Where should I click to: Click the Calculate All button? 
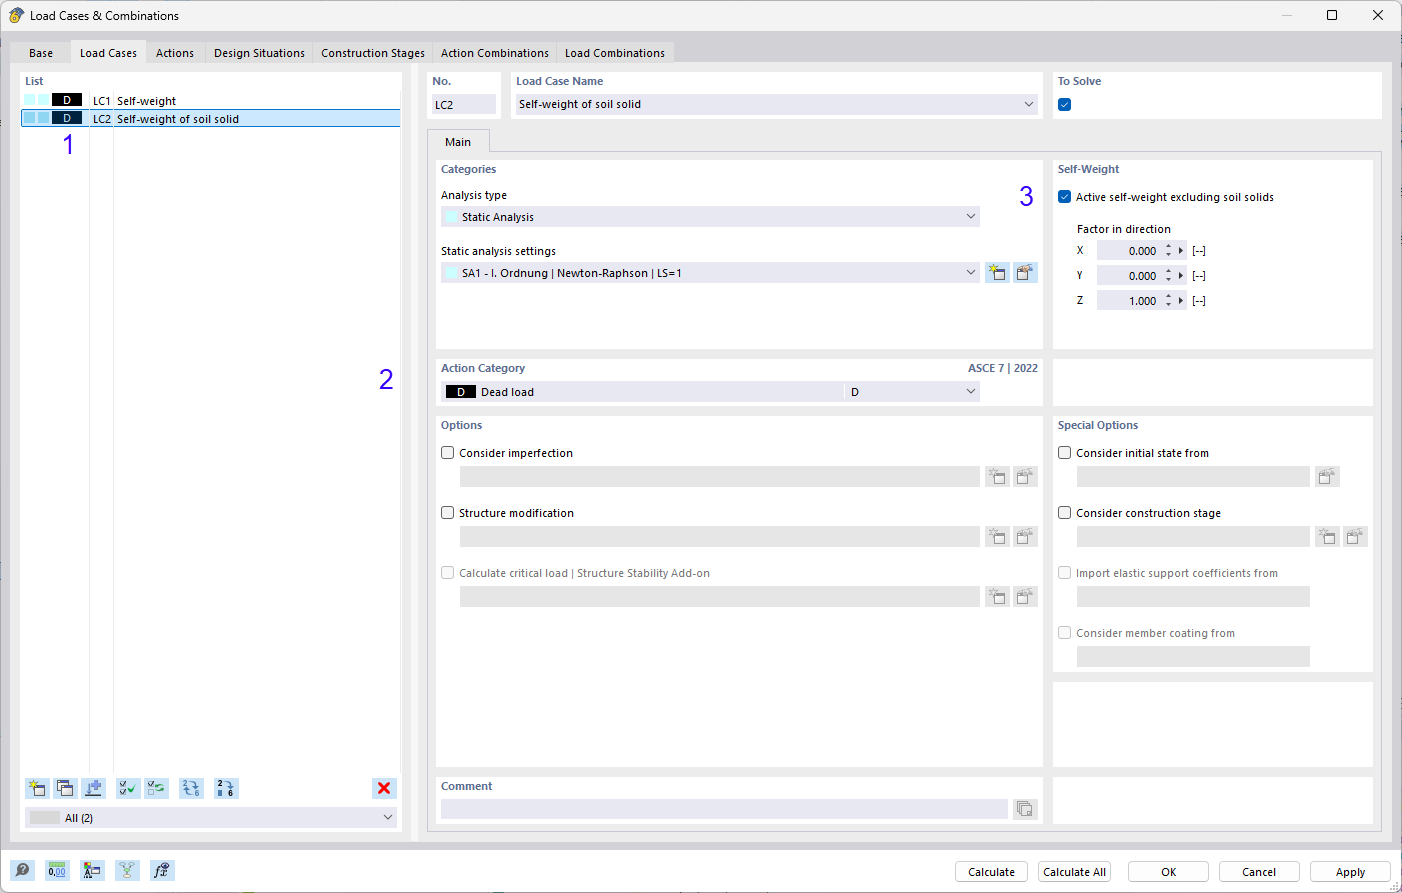point(1074,872)
